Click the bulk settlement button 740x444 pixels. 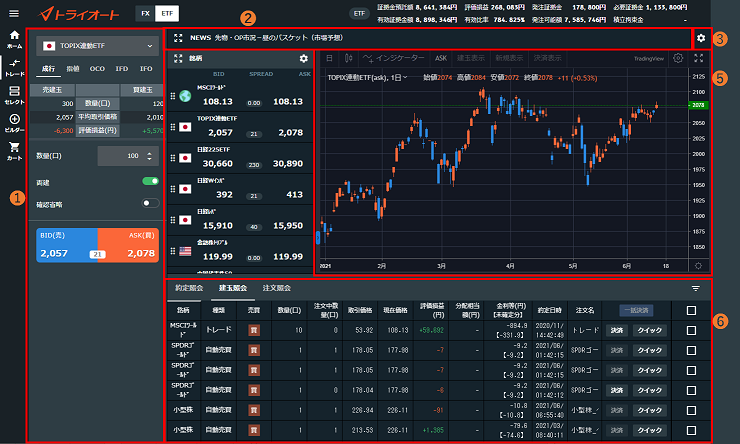[636, 310]
